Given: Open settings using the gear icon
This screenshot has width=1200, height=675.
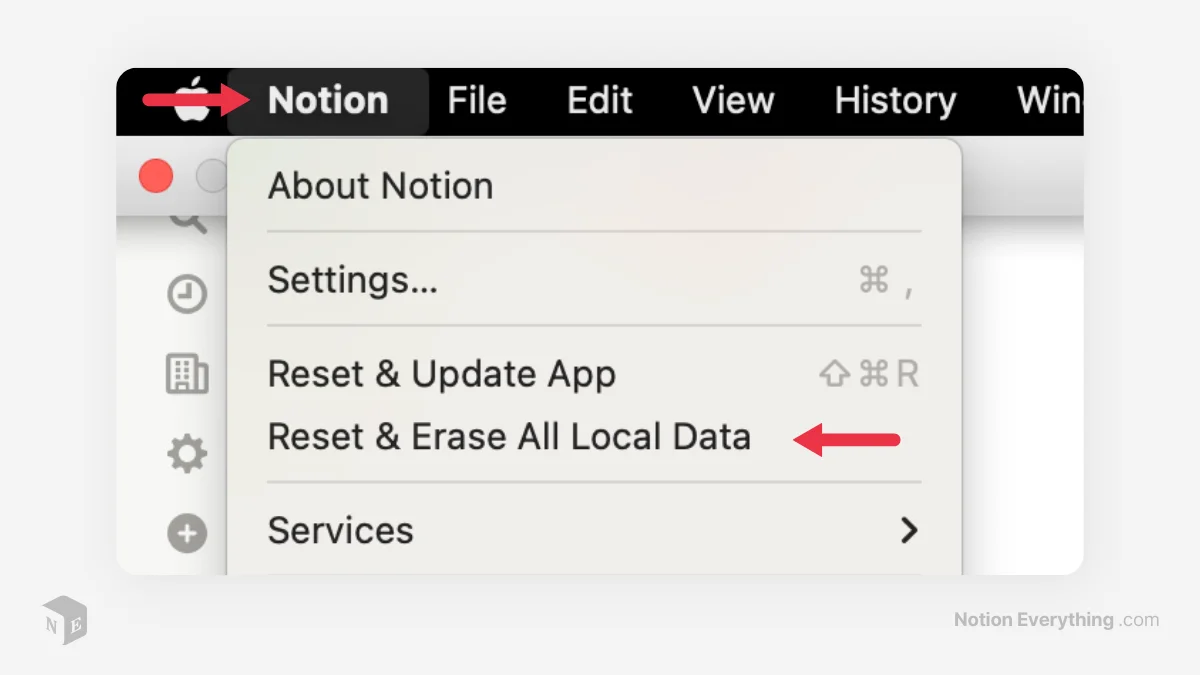Looking at the screenshot, I should [187, 453].
